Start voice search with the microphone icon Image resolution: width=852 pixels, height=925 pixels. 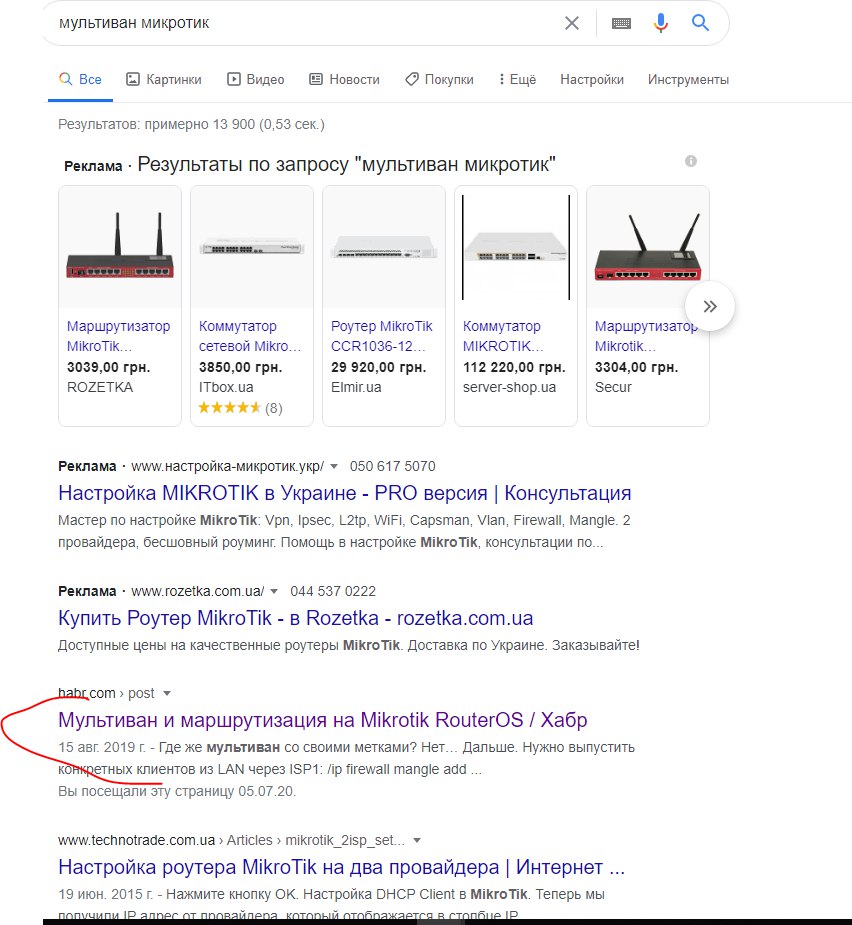click(661, 23)
